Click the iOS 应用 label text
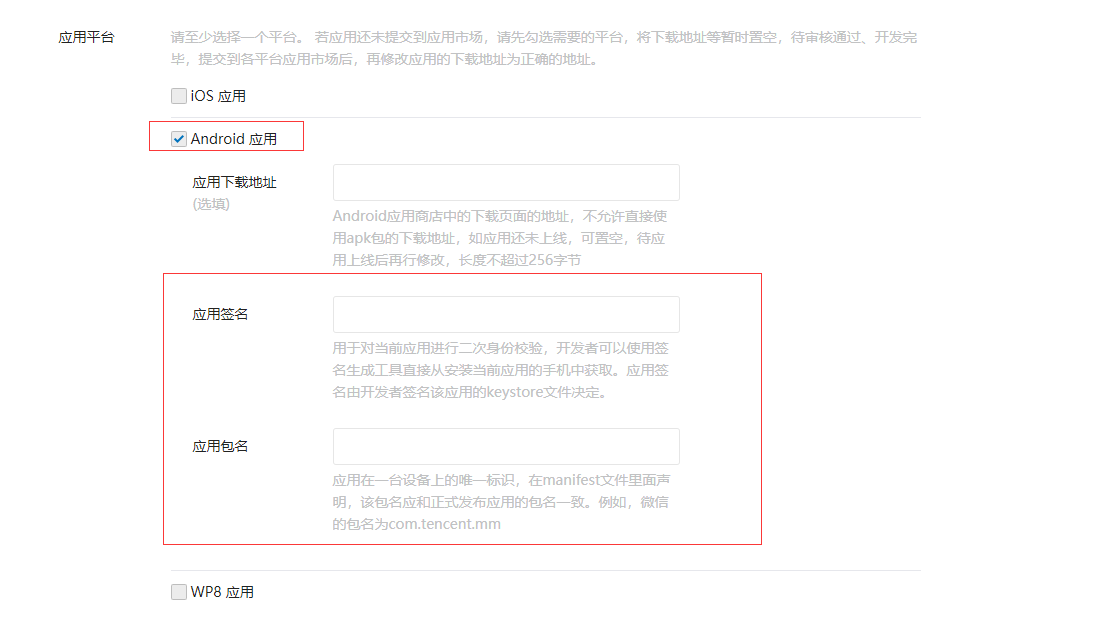The width and height of the screenshot is (1111, 617). 218,96
